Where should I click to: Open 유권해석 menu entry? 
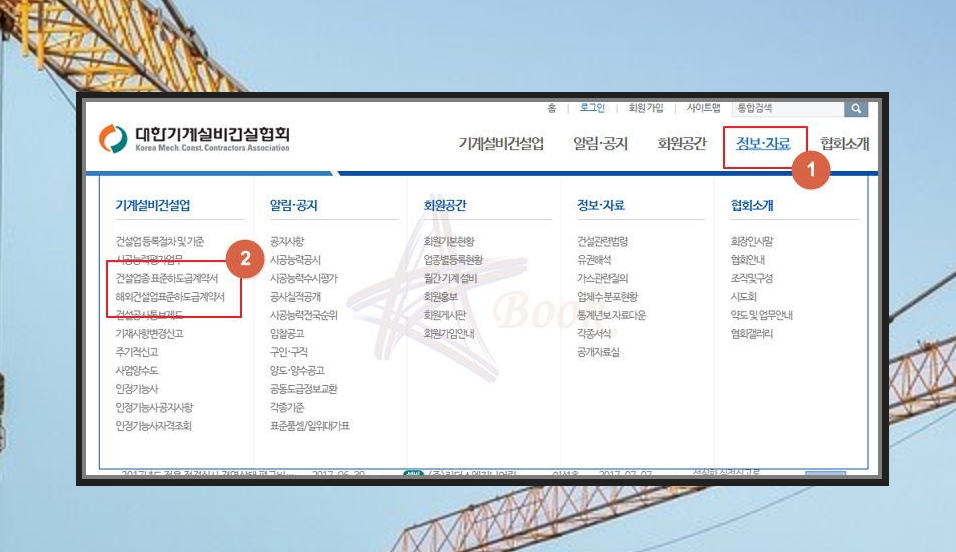[594, 260]
